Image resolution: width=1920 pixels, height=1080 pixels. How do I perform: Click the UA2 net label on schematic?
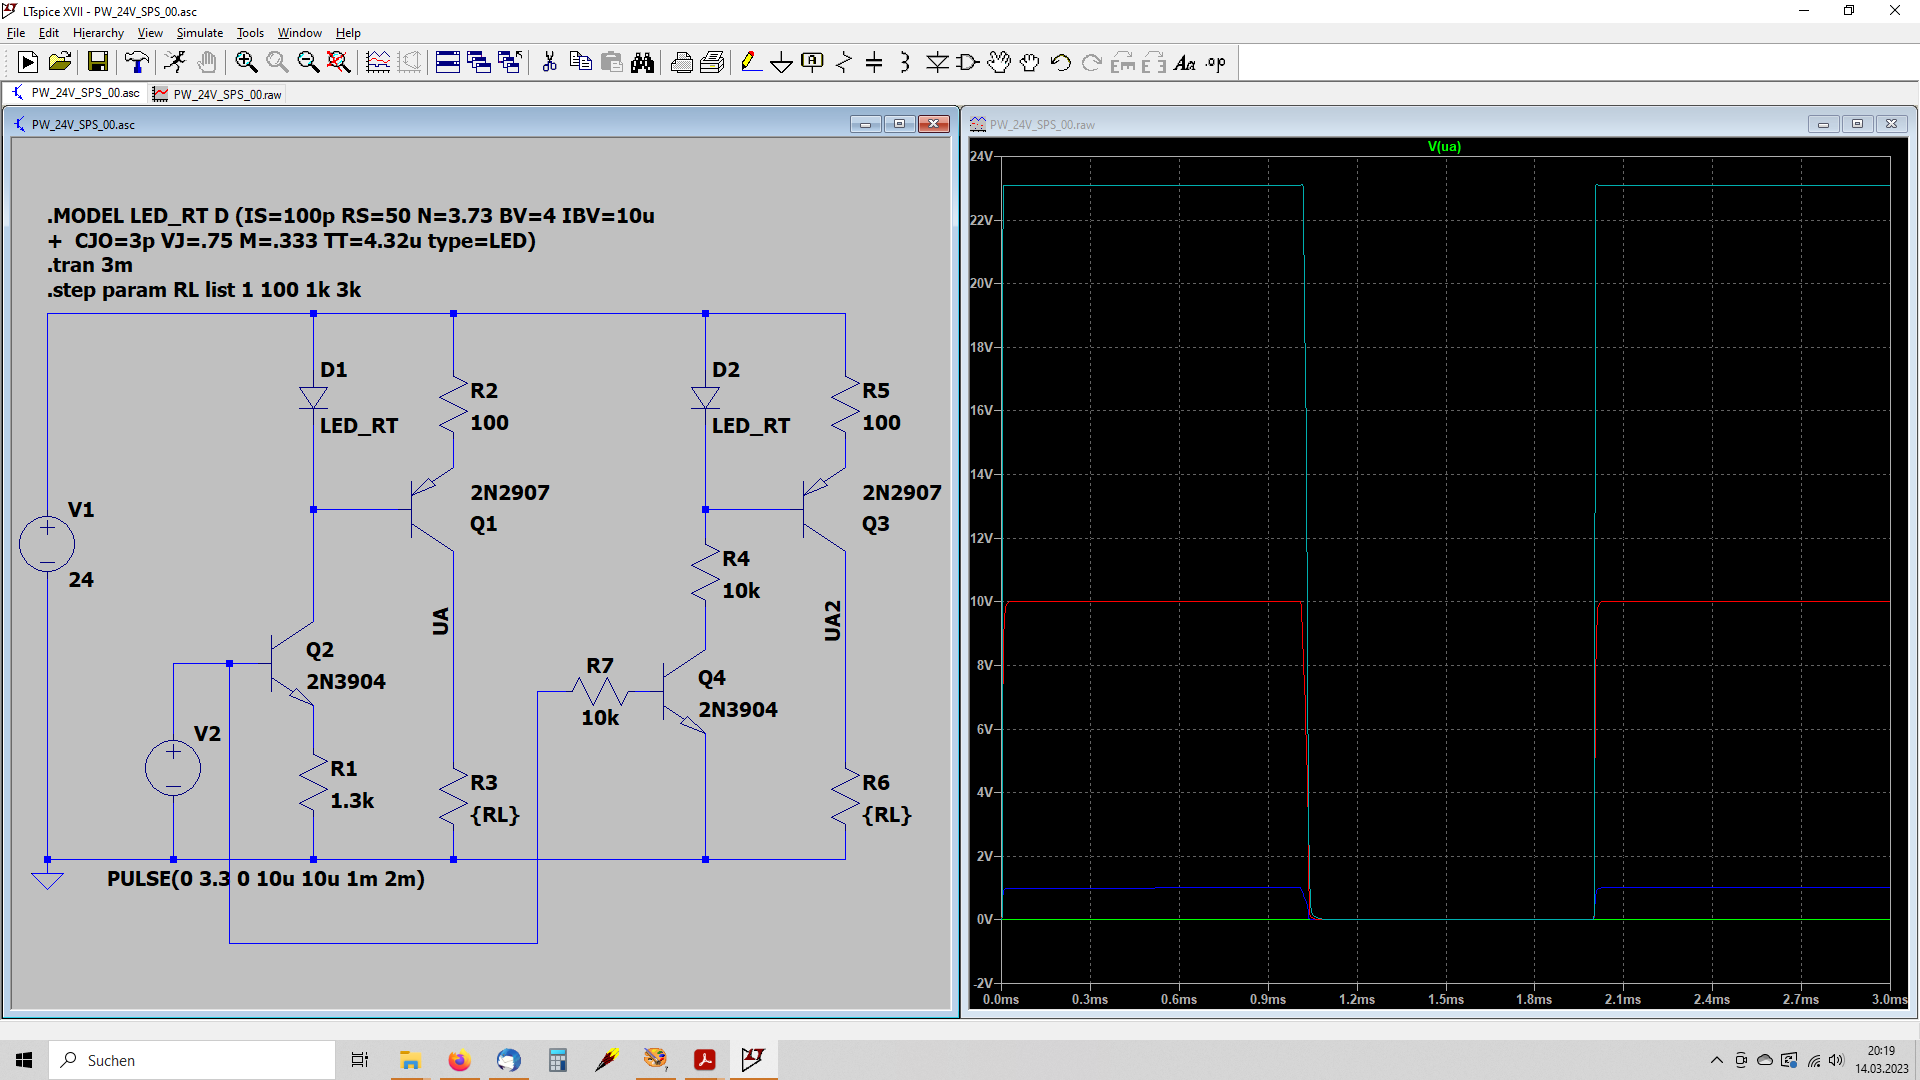pyautogui.click(x=832, y=620)
